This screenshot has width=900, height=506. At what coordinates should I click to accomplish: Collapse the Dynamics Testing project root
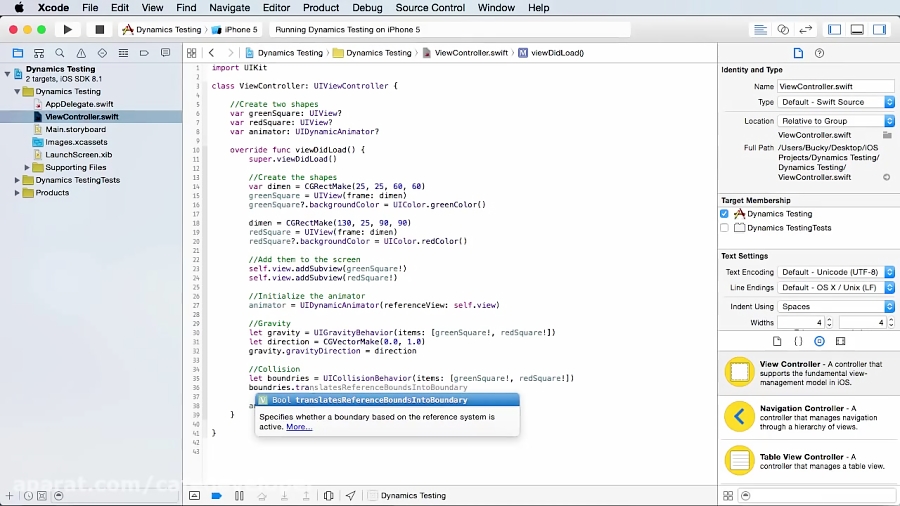point(7,73)
